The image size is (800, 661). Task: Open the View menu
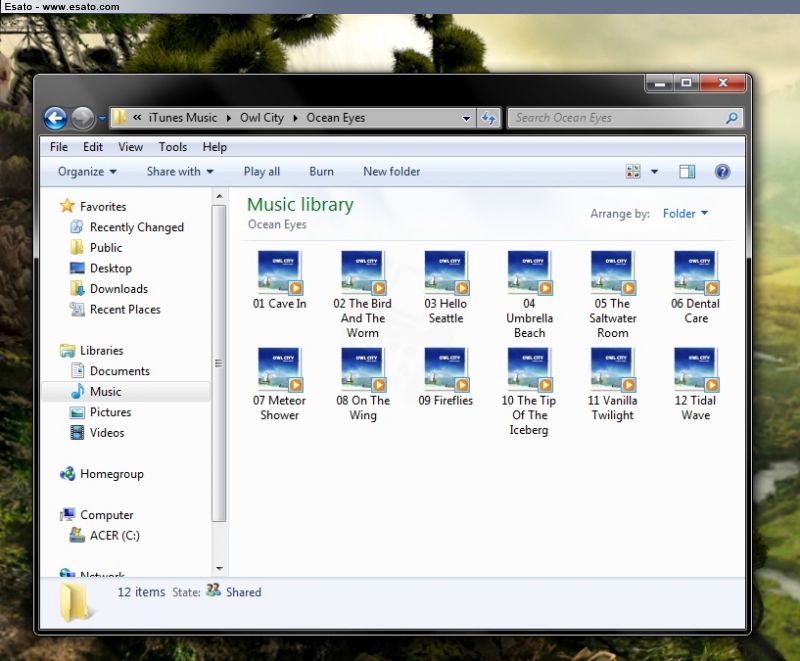(x=131, y=147)
